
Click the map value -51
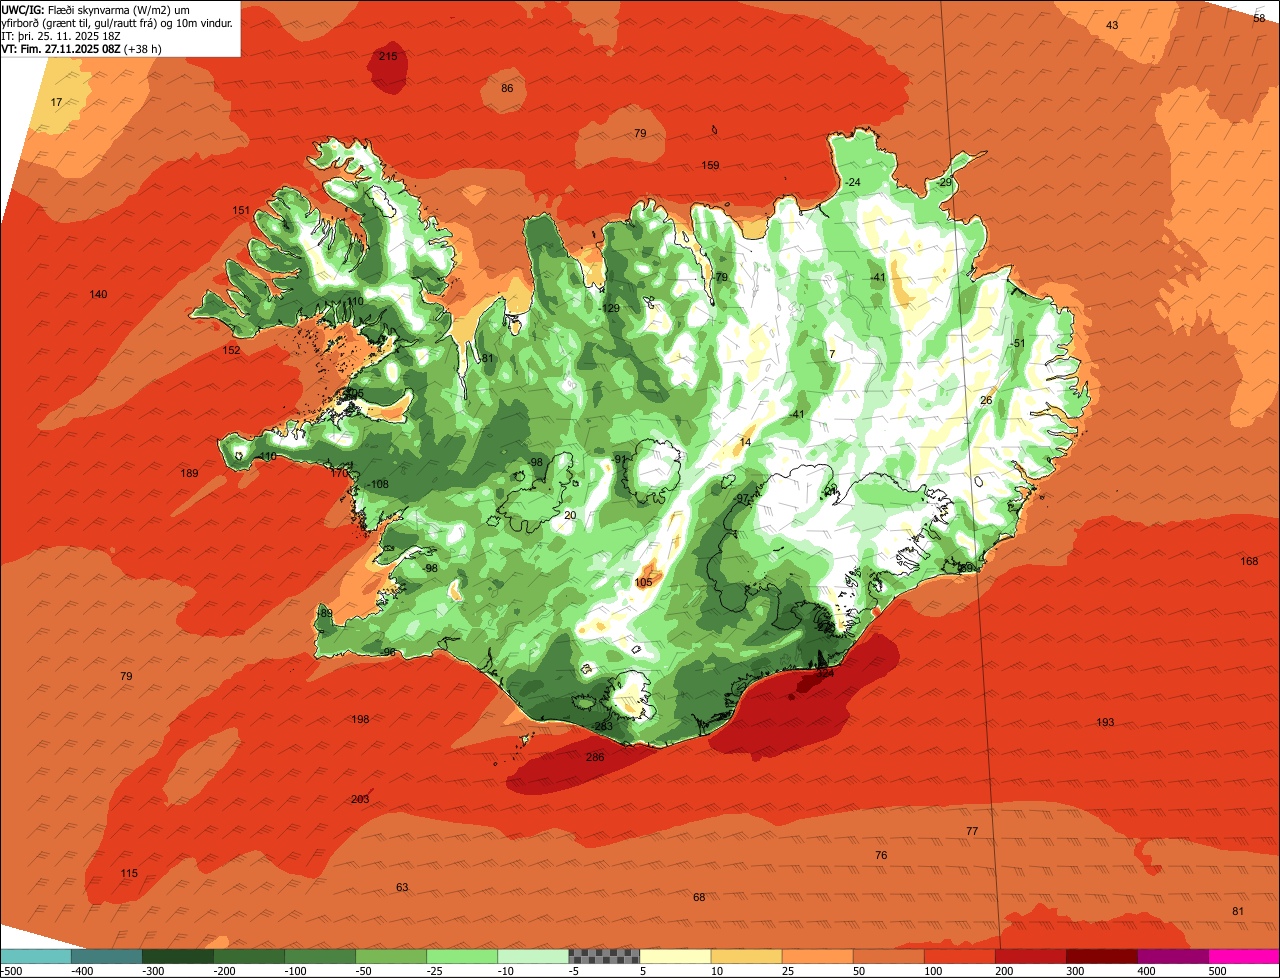pos(1018,343)
